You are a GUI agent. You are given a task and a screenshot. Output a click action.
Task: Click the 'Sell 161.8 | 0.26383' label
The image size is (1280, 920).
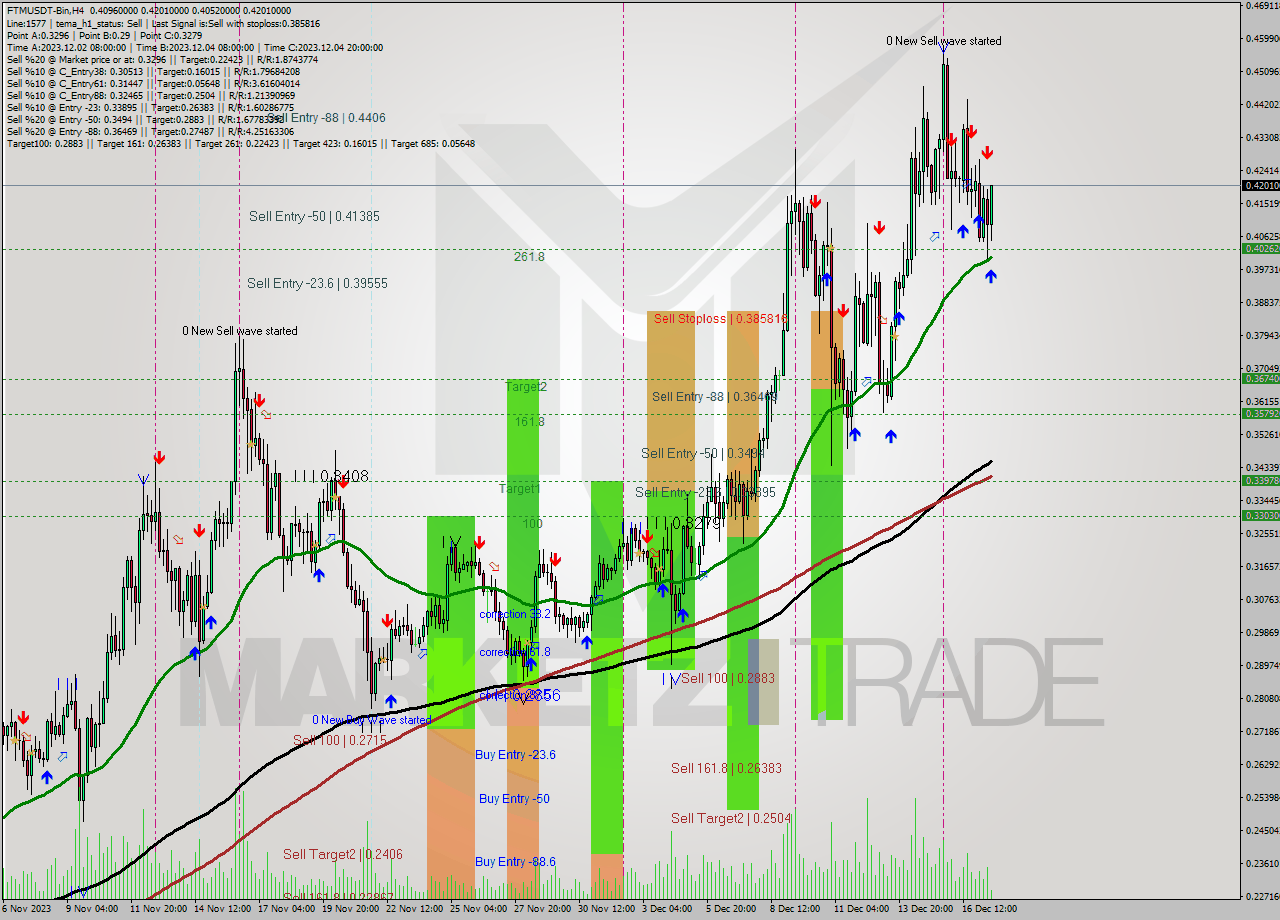click(726, 768)
